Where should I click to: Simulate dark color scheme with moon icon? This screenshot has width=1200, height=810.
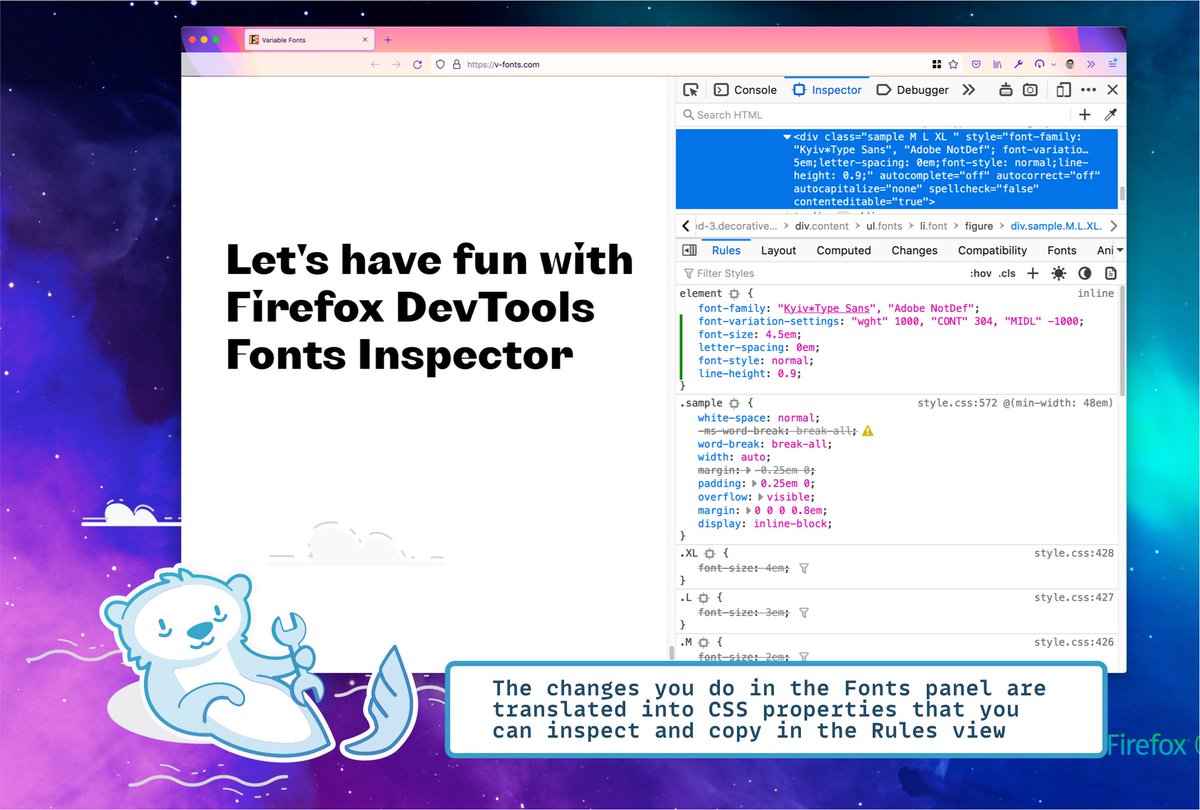pyautogui.click(x=1085, y=273)
